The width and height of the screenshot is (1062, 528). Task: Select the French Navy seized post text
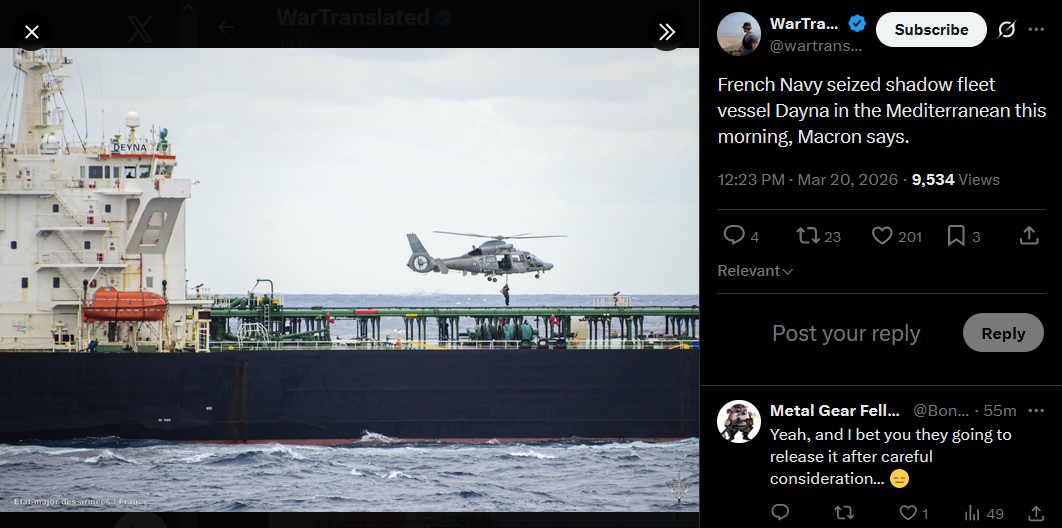(882, 111)
